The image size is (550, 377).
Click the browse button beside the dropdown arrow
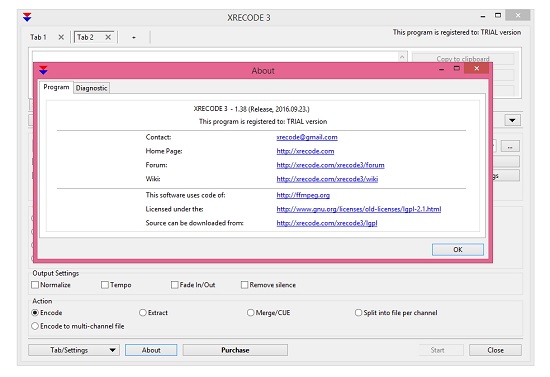510,147
